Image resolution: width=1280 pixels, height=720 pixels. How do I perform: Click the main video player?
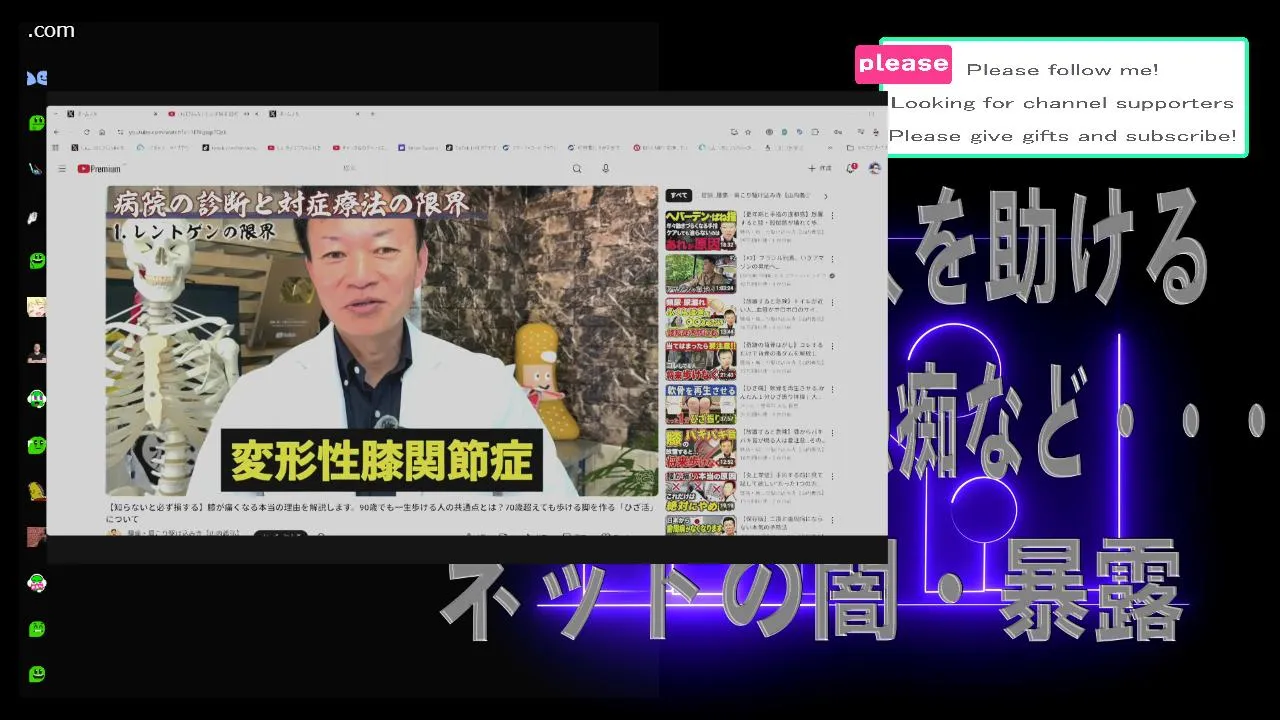click(382, 341)
